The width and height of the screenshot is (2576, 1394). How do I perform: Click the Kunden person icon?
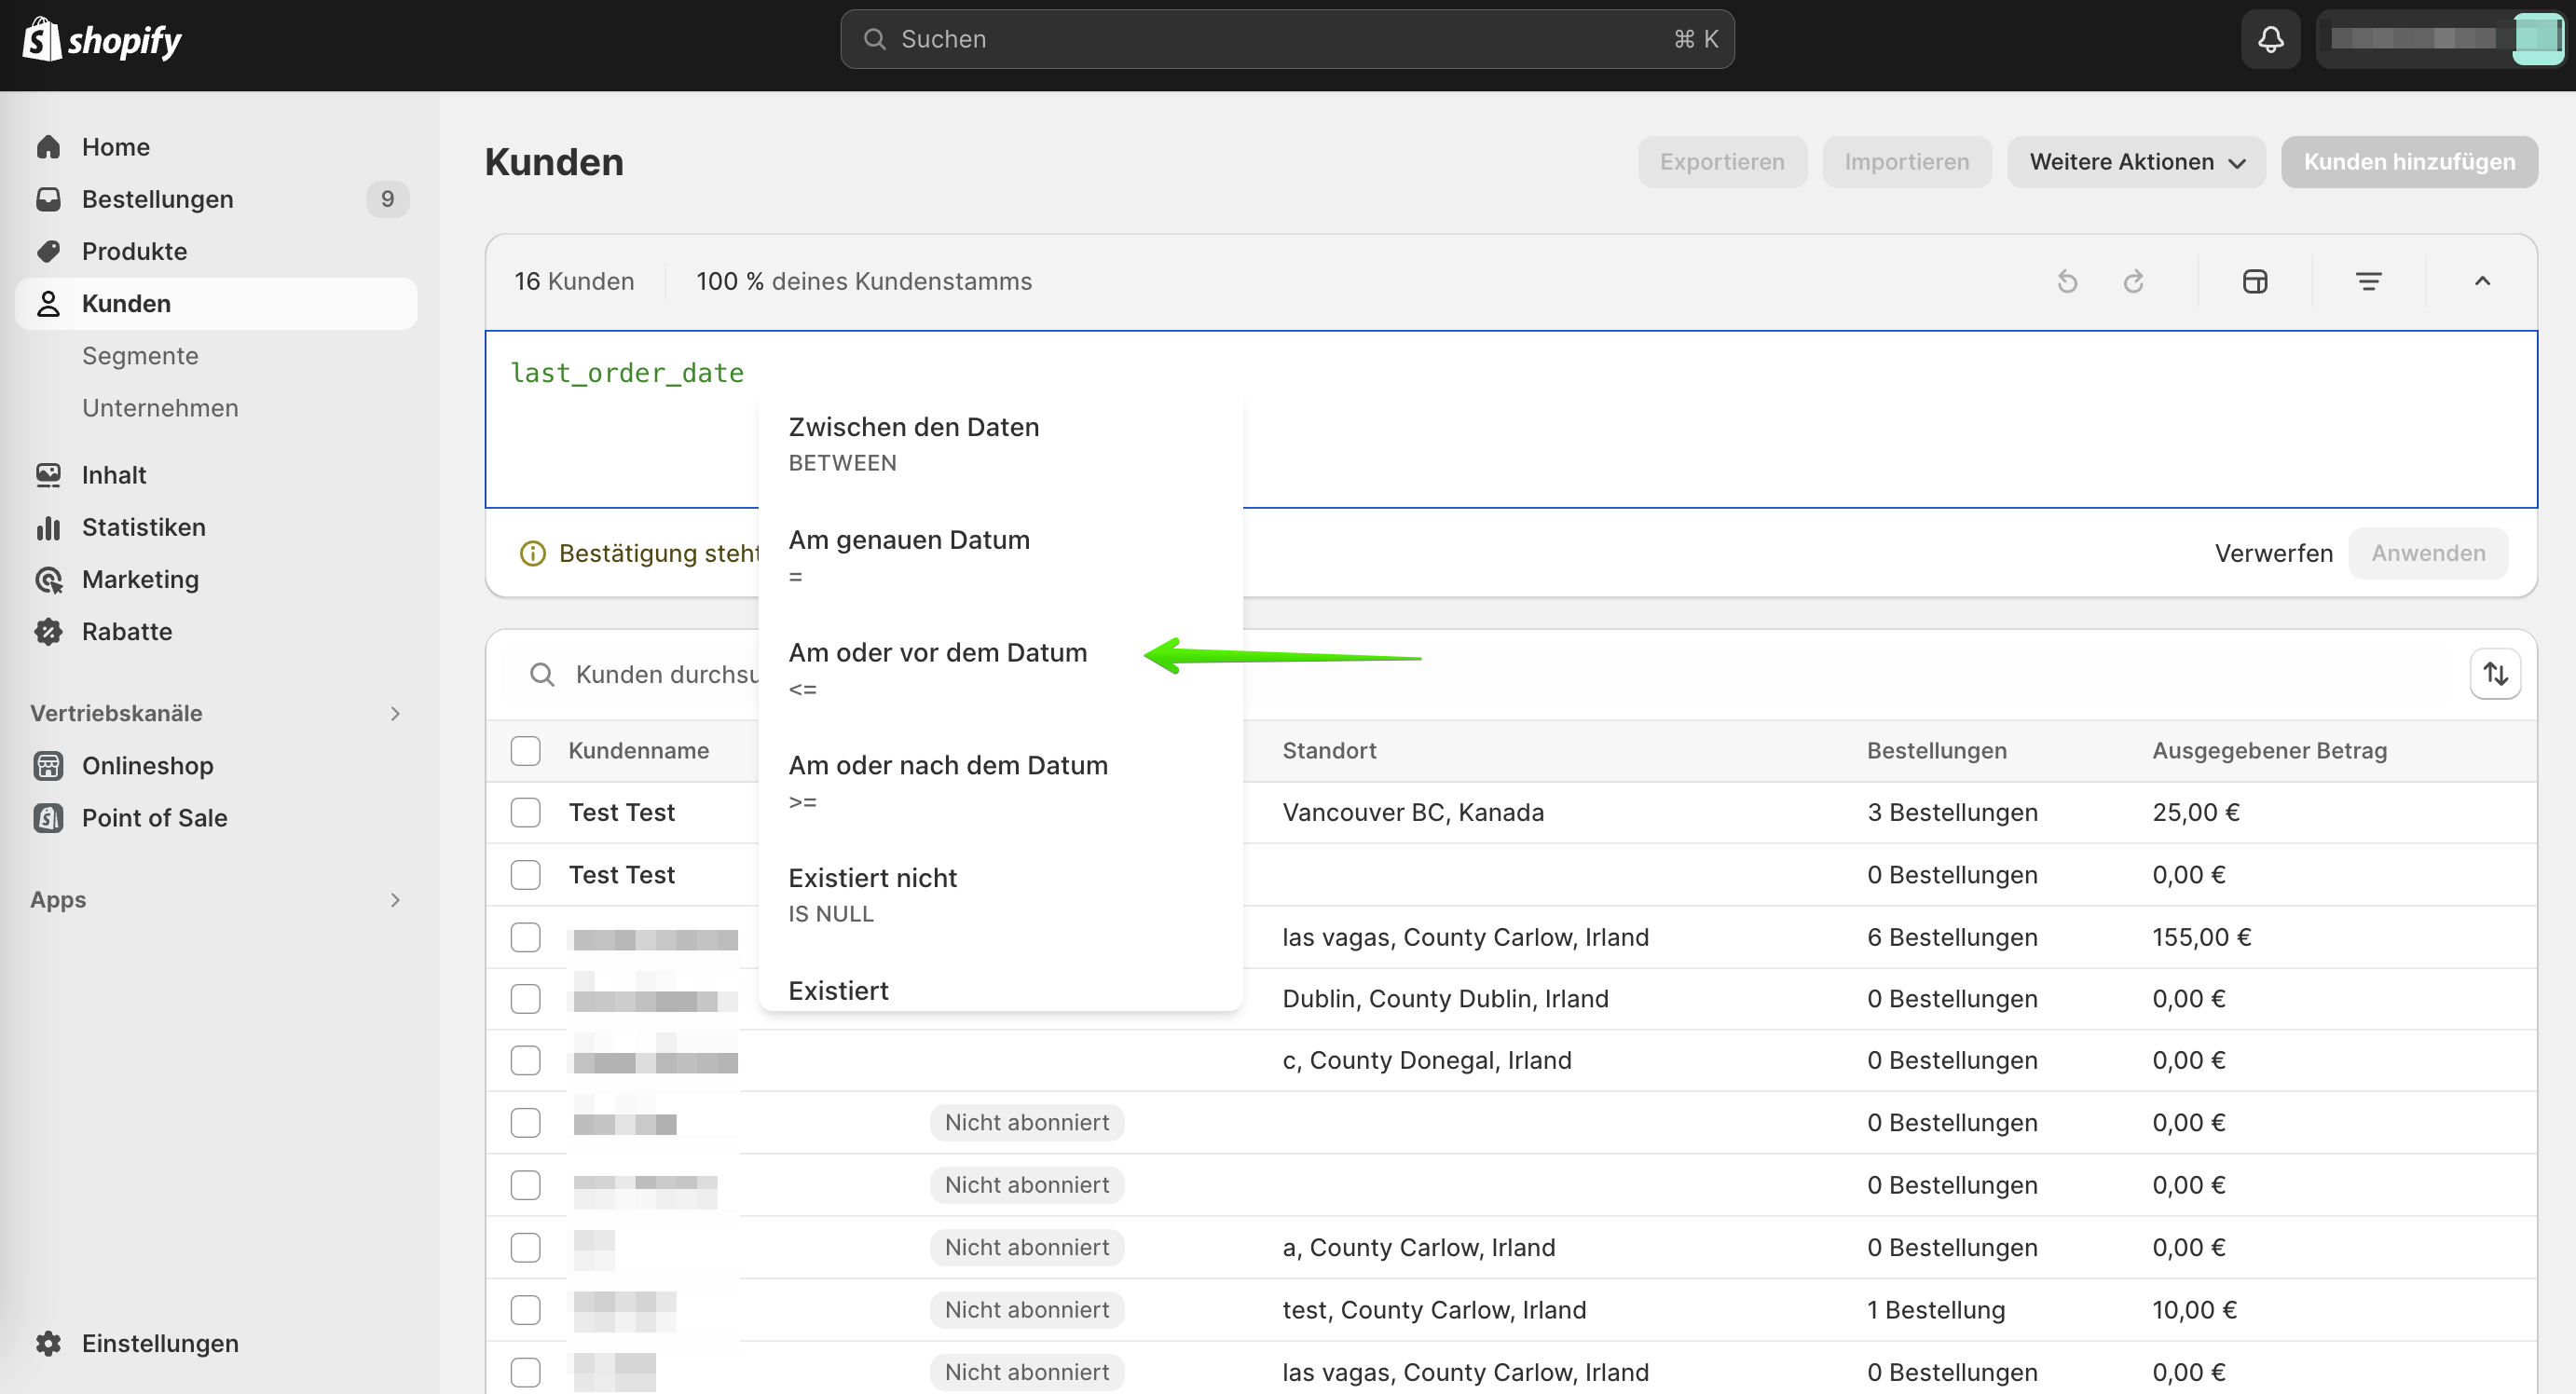[x=48, y=303]
